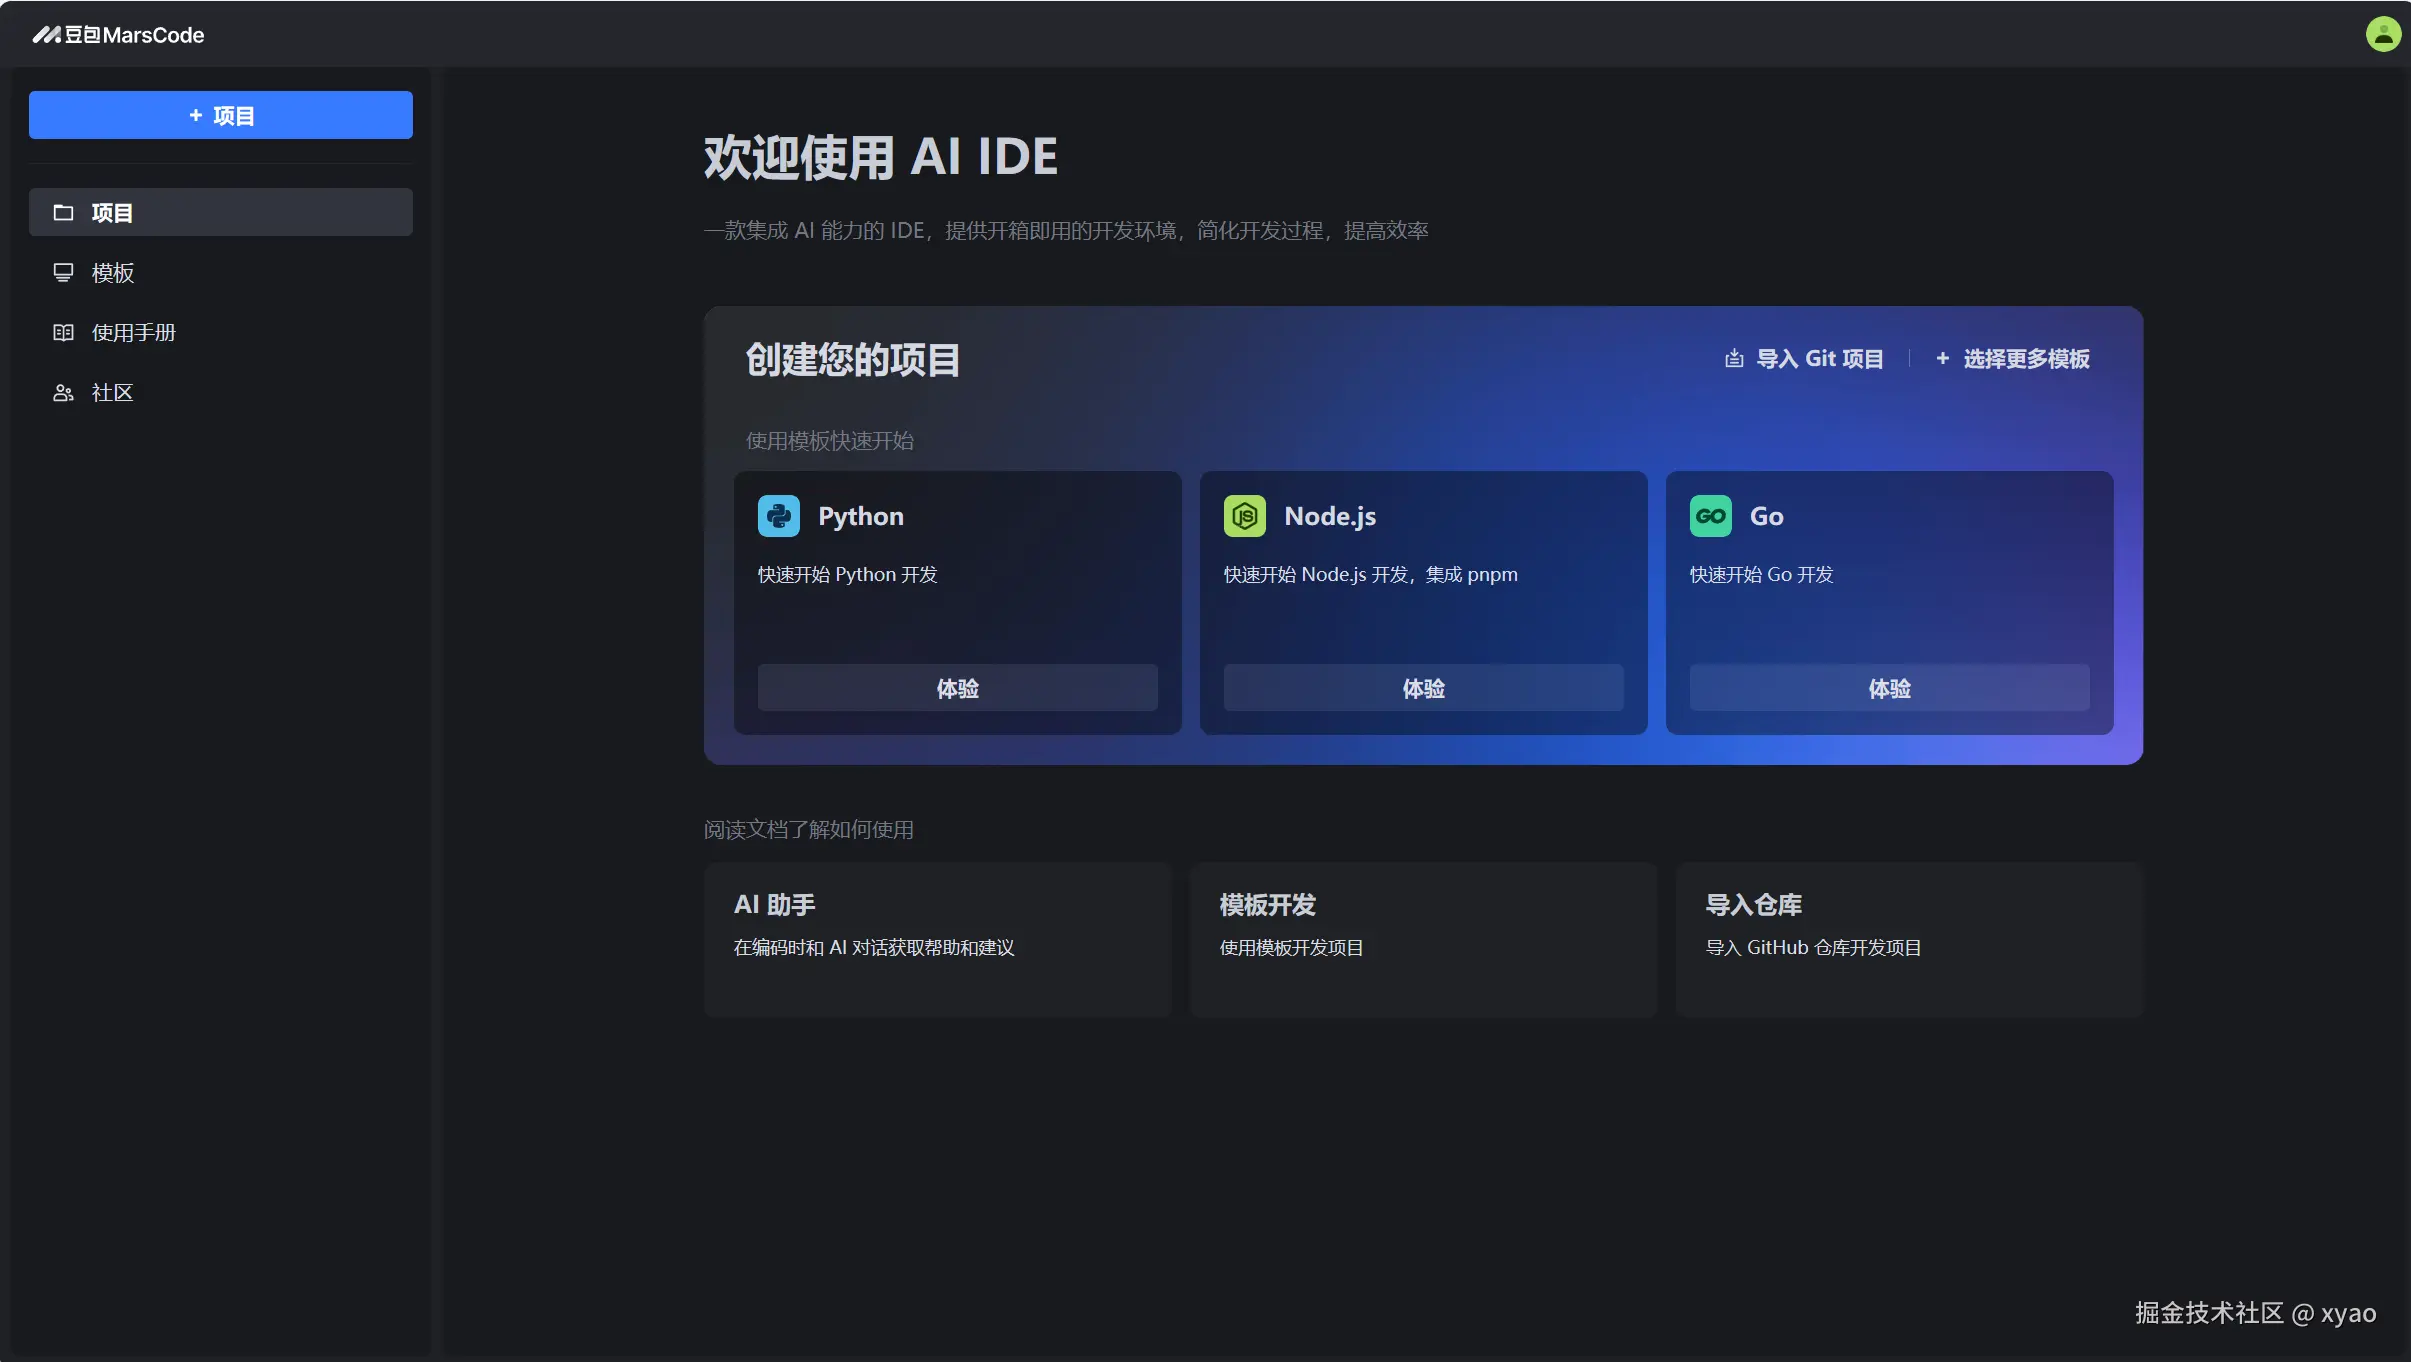Click the MarsCode logo in header
Viewport: 2411px width, 1362px height.
[118, 35]
